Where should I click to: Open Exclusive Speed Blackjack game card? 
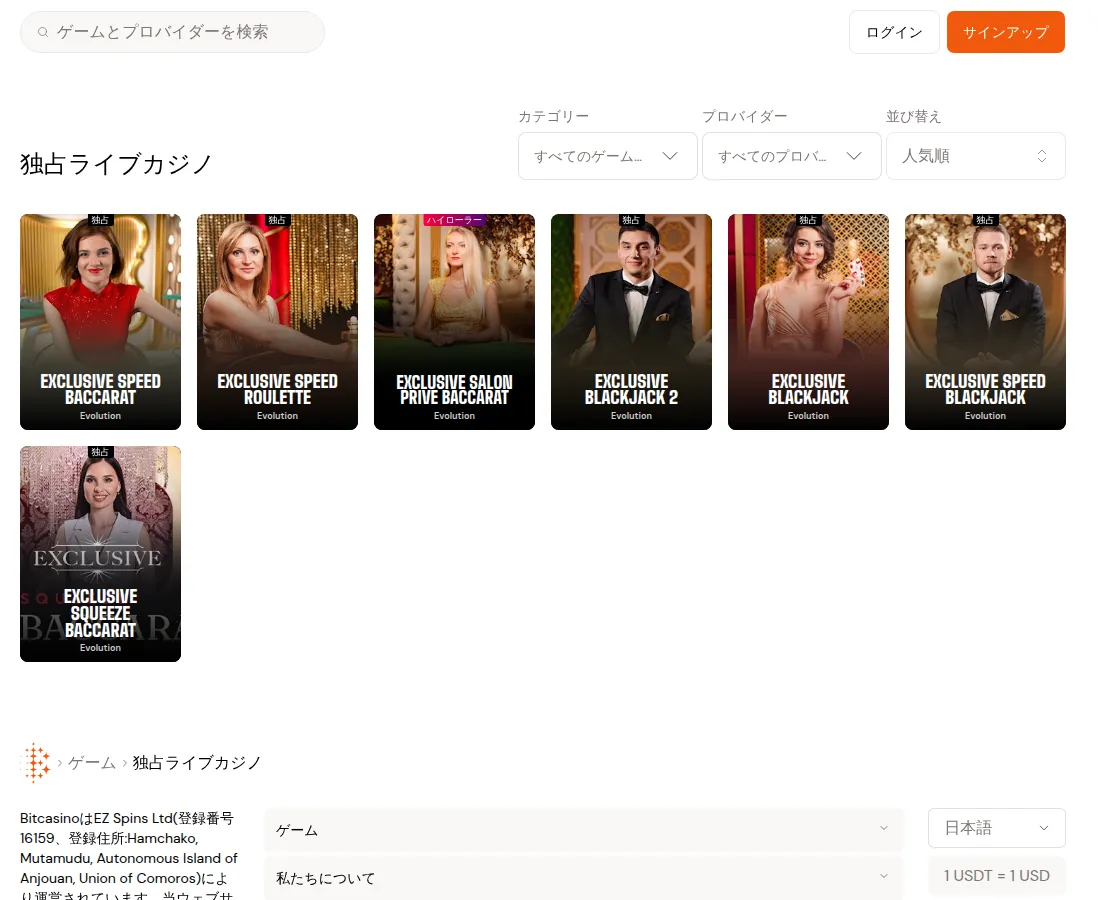pos(985,321)
